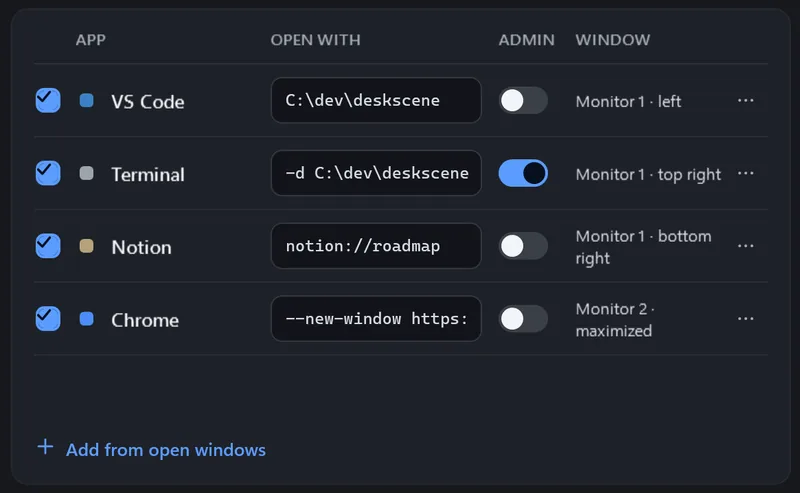Open more options for VS Code row

point(745,101)
